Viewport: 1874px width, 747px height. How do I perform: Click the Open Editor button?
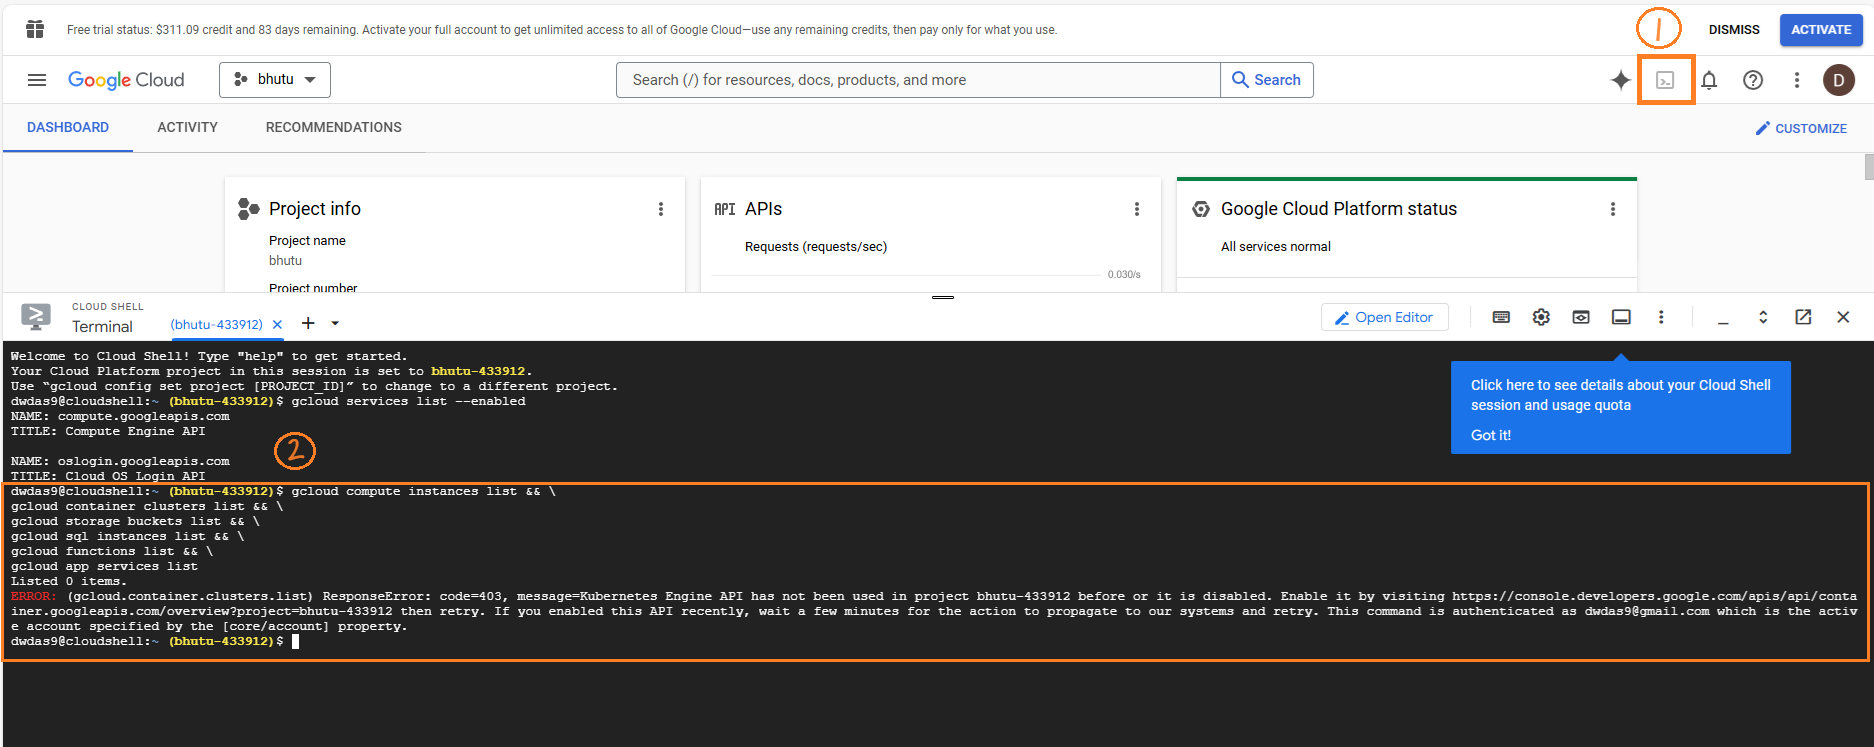click(x=1384, y=317)
